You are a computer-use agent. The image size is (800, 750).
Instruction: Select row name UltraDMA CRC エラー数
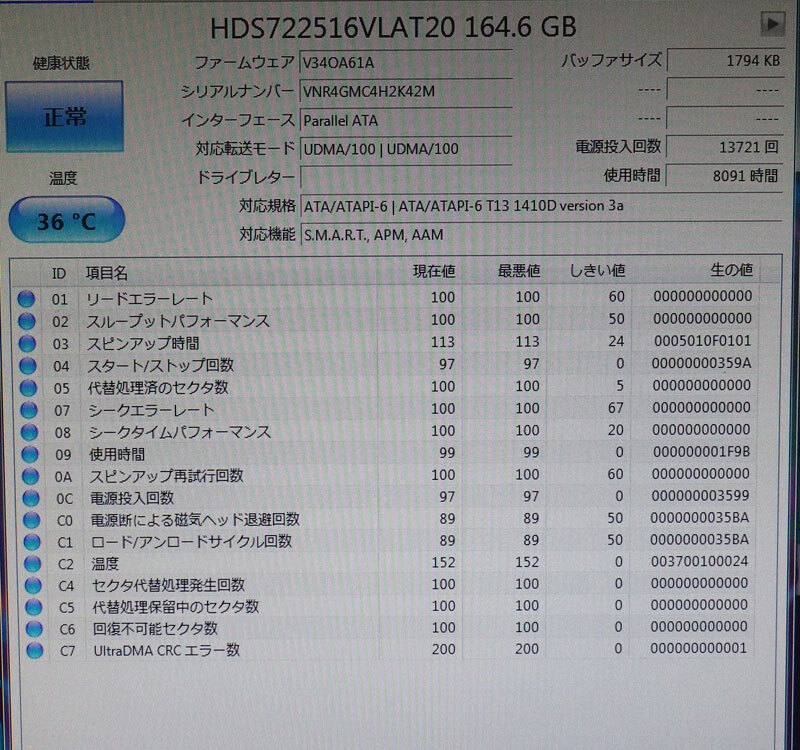pyautogui.click(x=166, y=651)
